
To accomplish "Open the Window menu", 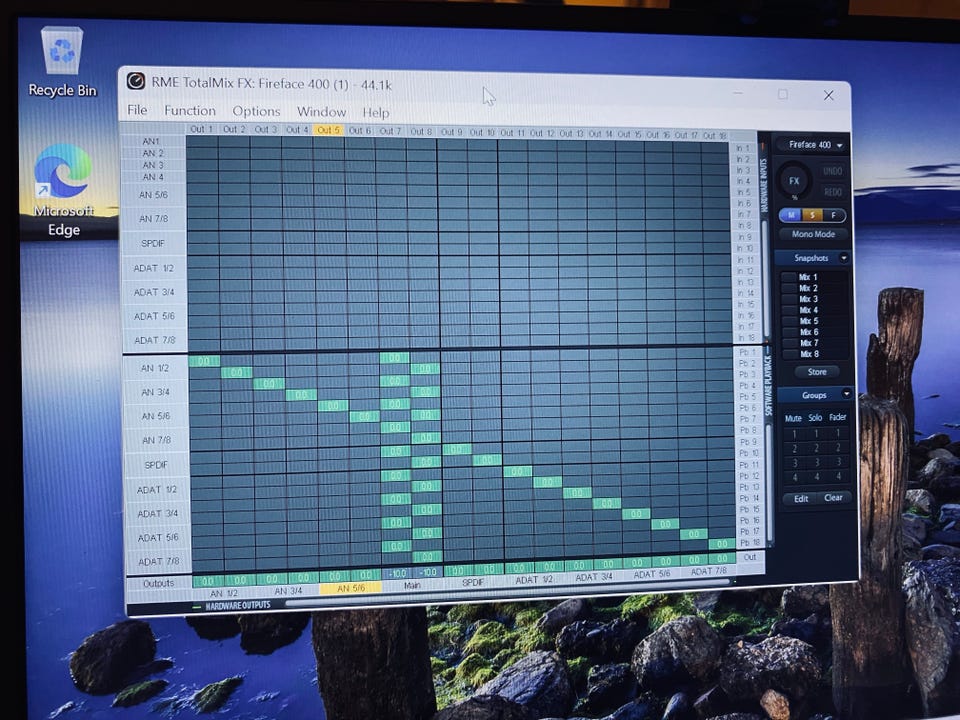I will click(x=321, y=112).
